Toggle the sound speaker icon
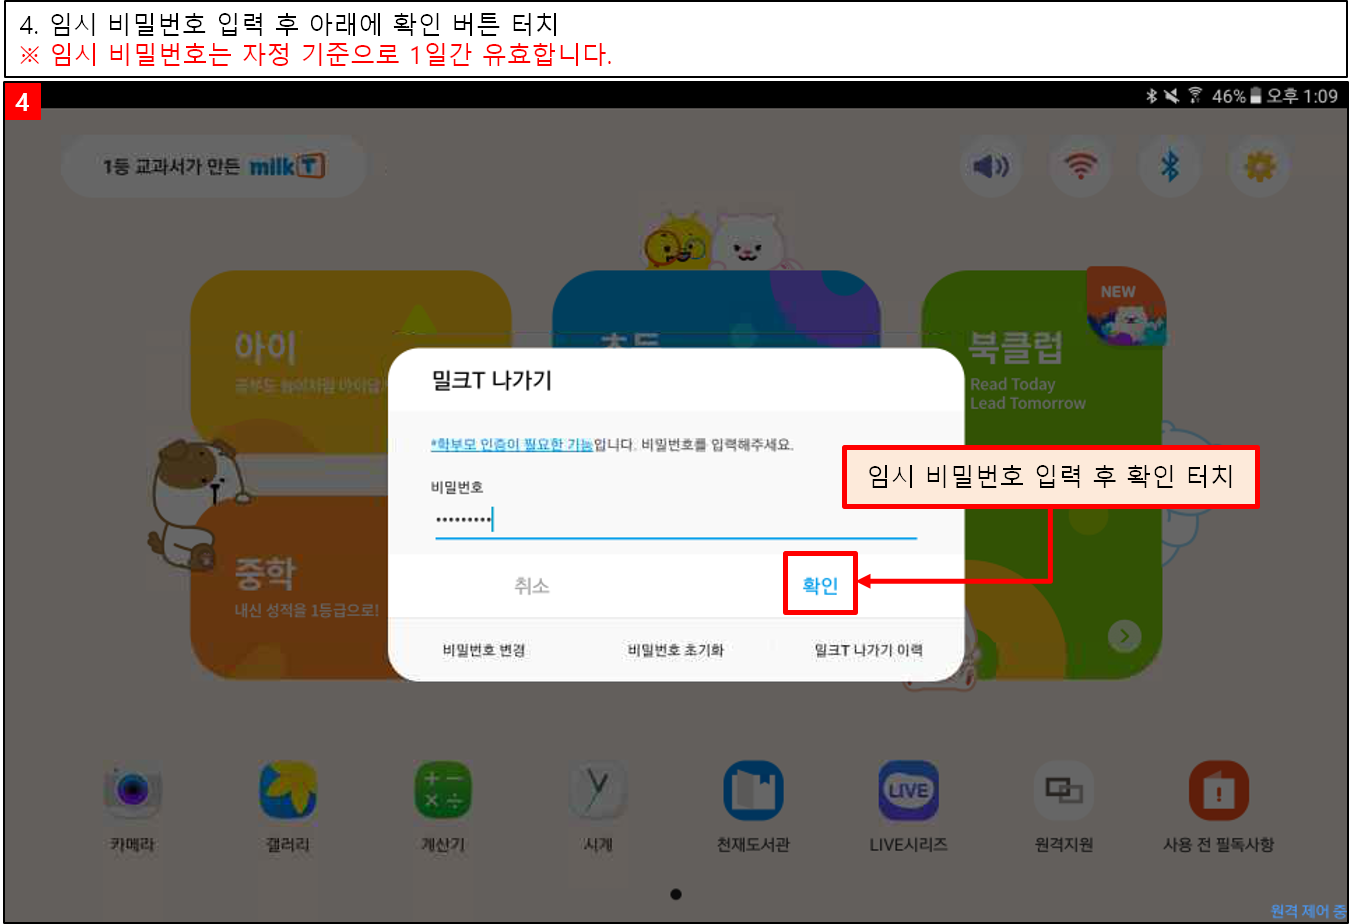Screen dimensions: 1349x924 [x=990, y=166]
